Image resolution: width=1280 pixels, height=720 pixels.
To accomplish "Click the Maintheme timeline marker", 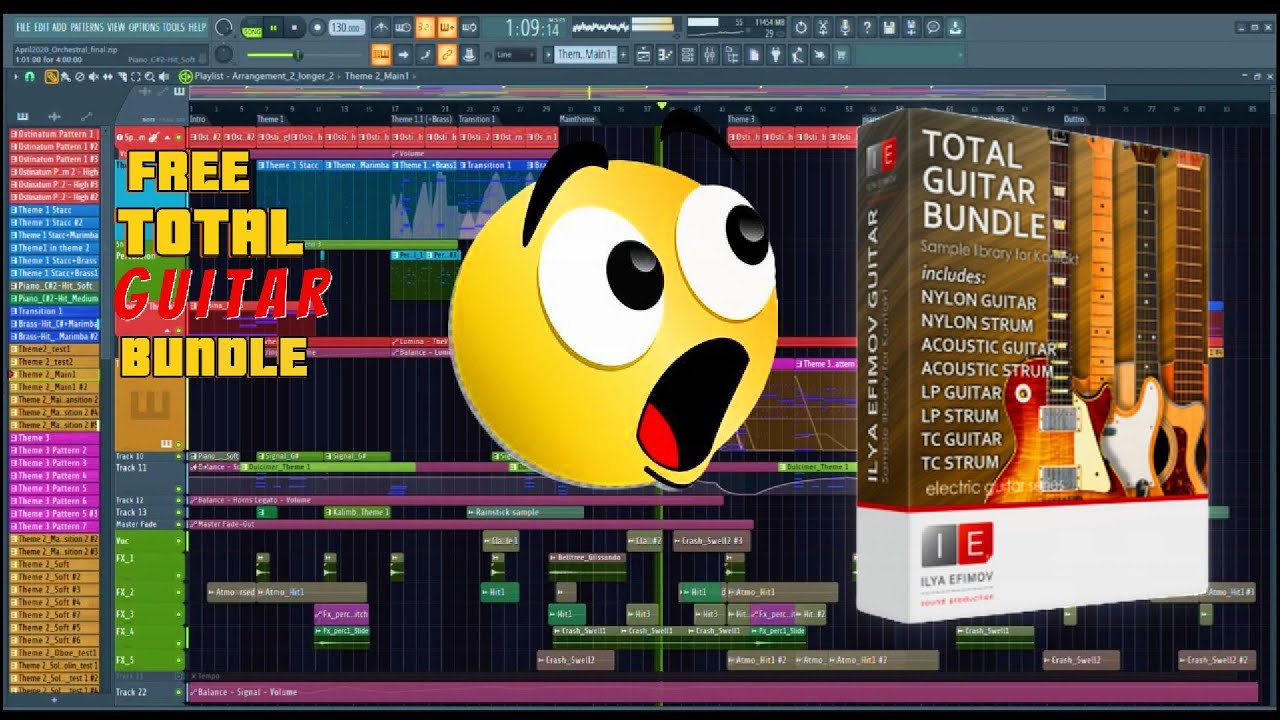I will click(x=577, y=119).
